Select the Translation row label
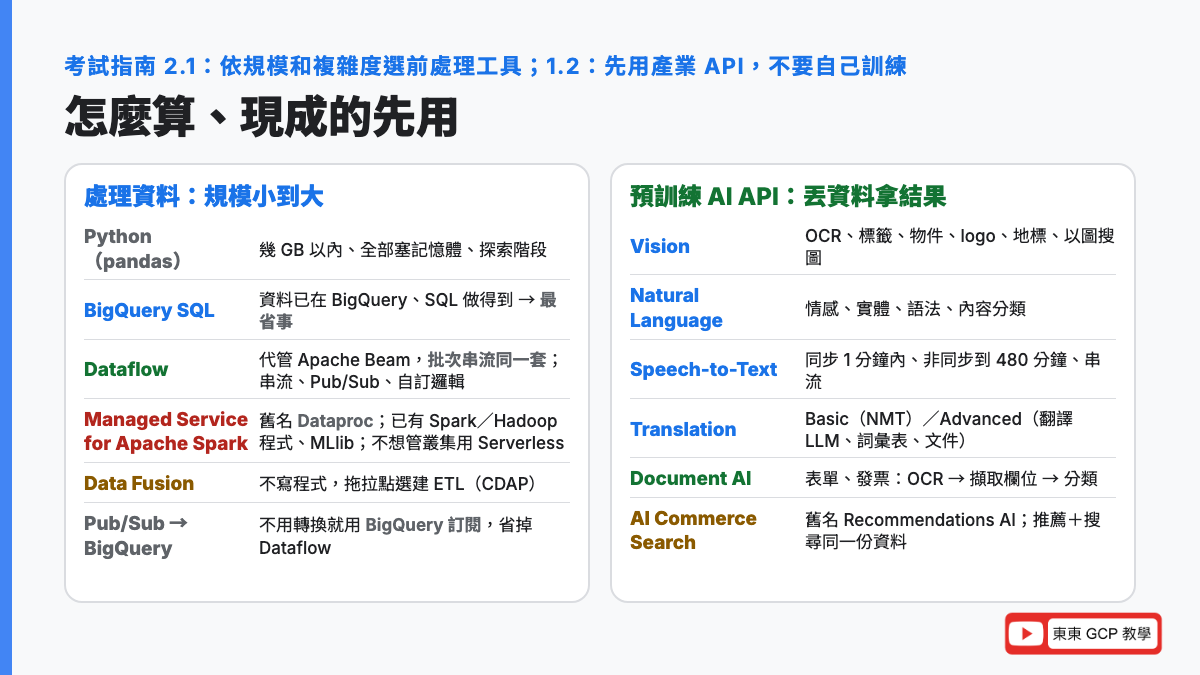 pos(683,429)
